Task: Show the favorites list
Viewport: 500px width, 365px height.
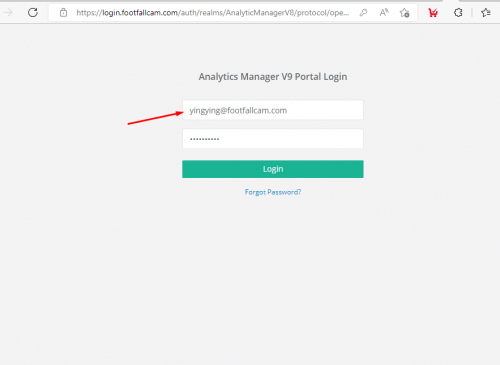Action: pos(486,13)
